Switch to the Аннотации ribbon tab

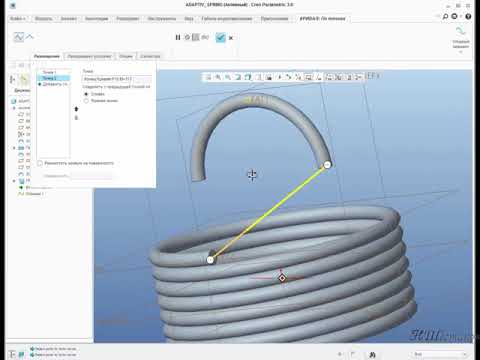pyautogui.click(x=97, y=19)
